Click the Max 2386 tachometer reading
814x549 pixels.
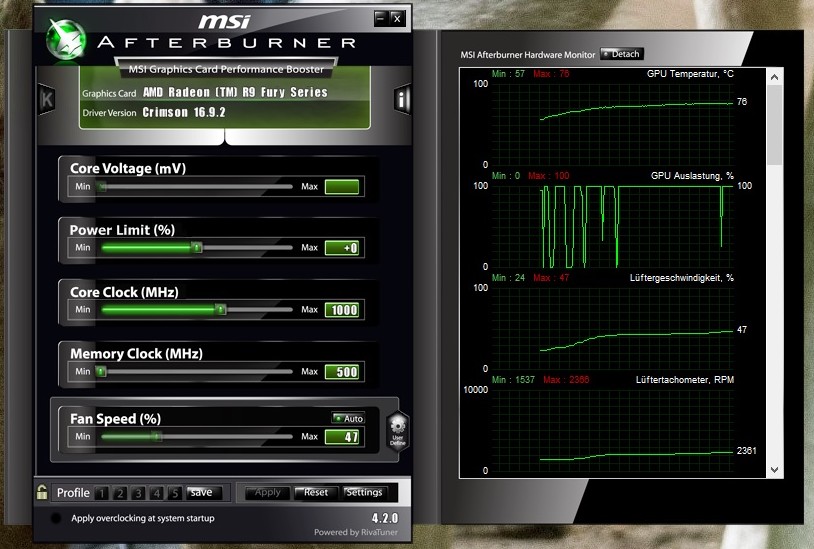click(x=566, y=380)
